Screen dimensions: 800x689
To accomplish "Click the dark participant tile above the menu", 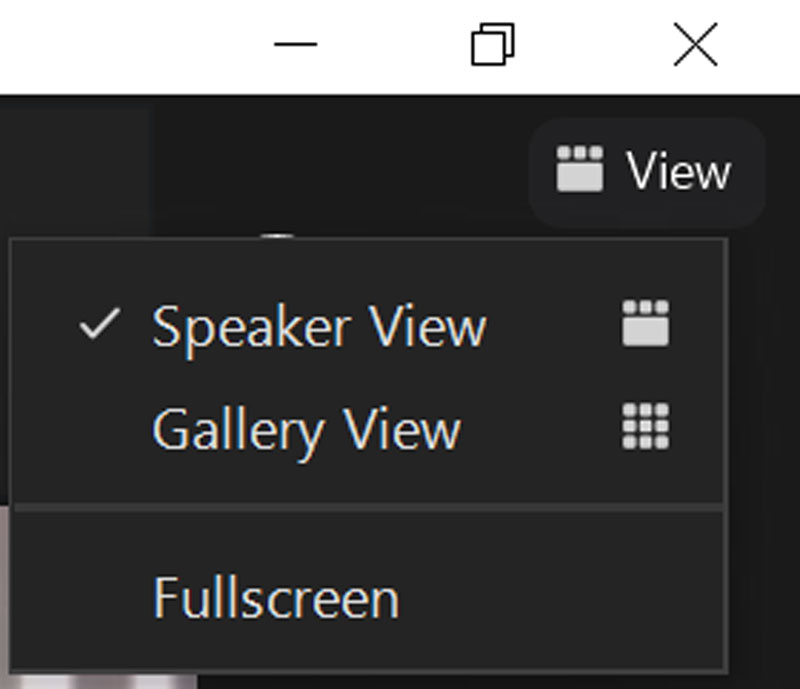I will tap(74, 171).
